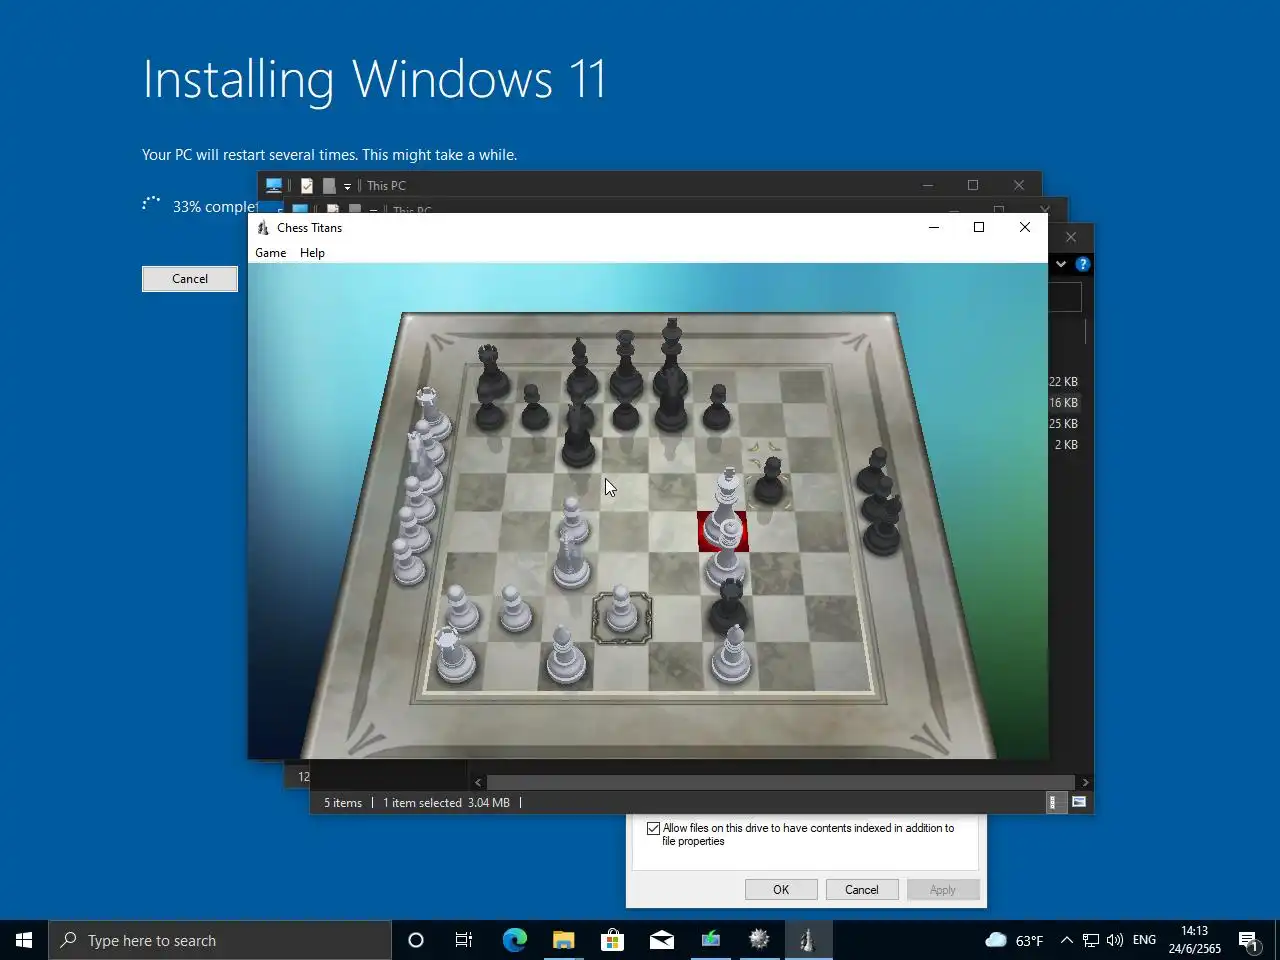
Task: Open File Explorer from the taskbar
Action: tap(564, 940)
